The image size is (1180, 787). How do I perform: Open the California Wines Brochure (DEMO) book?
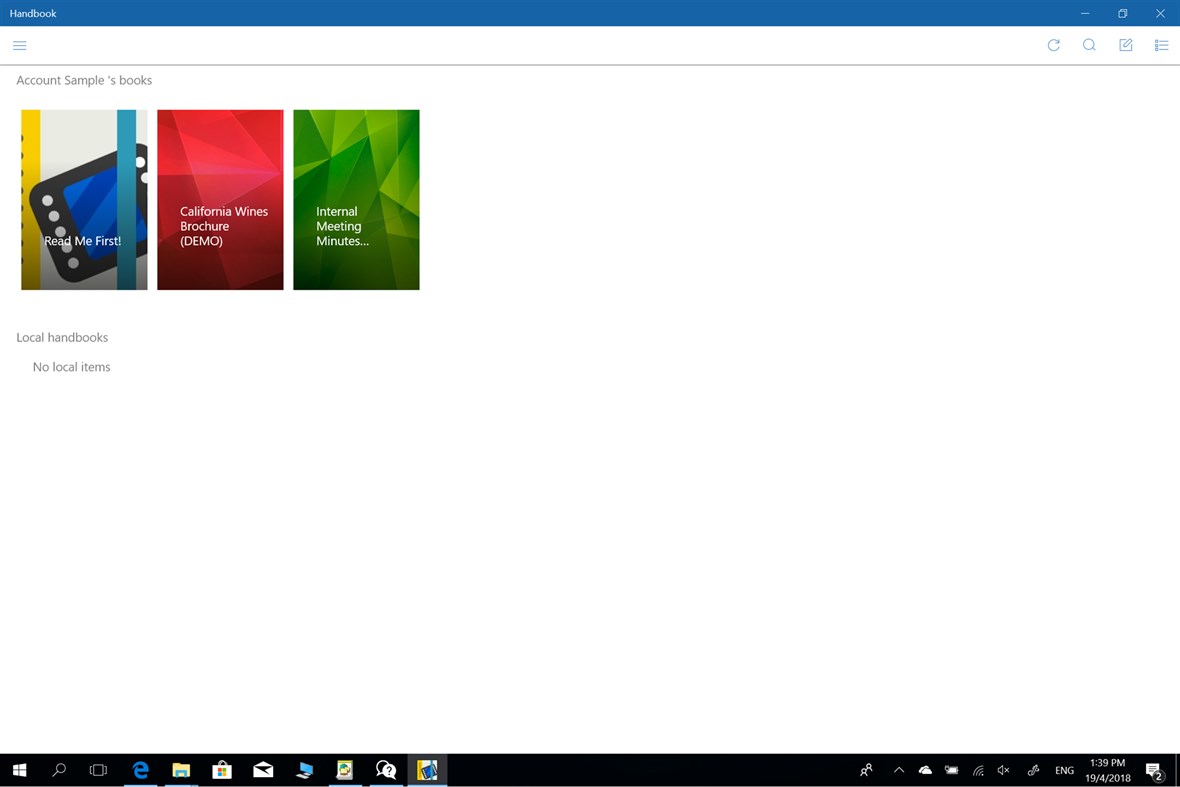[x=220, y=199]
